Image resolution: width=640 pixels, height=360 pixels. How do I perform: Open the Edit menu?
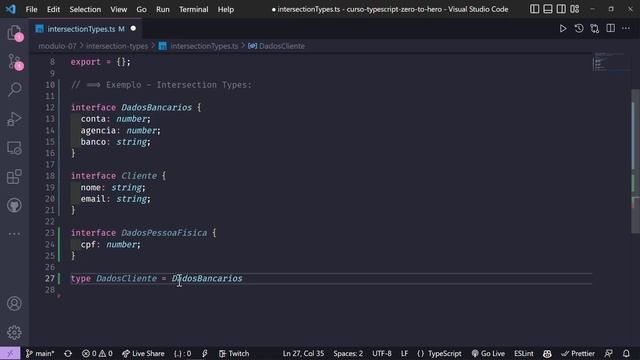coord(53,9)
